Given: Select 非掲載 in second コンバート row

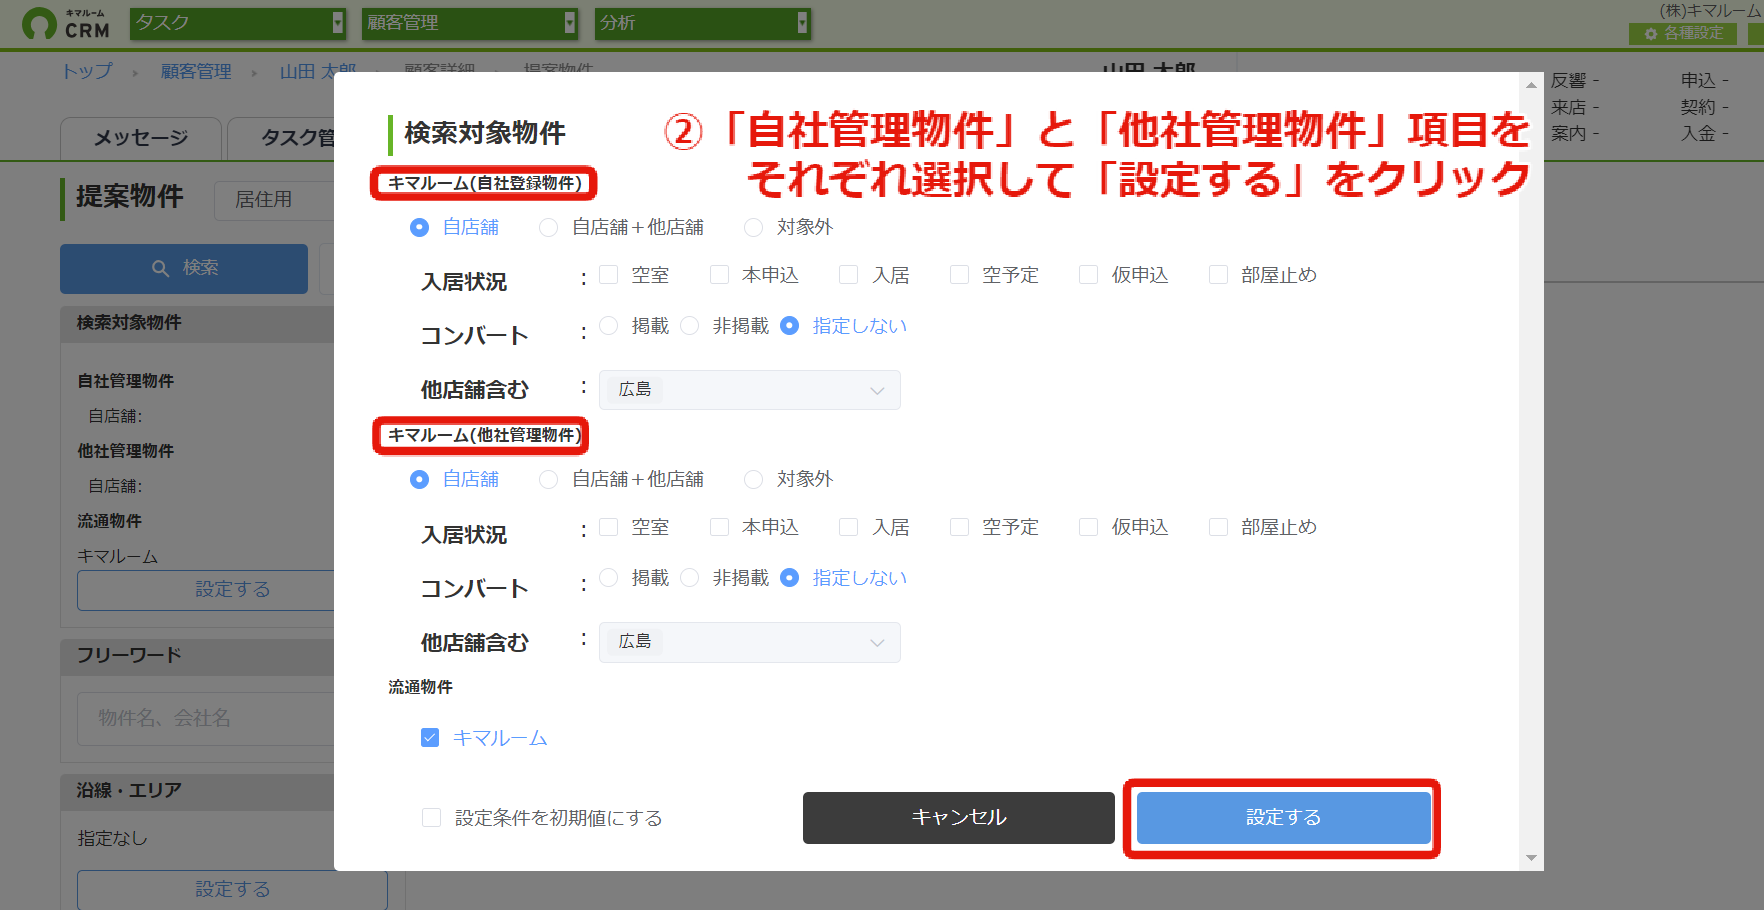Looking at the screenshot, I should pyautogui.click(x=689, y=578).
